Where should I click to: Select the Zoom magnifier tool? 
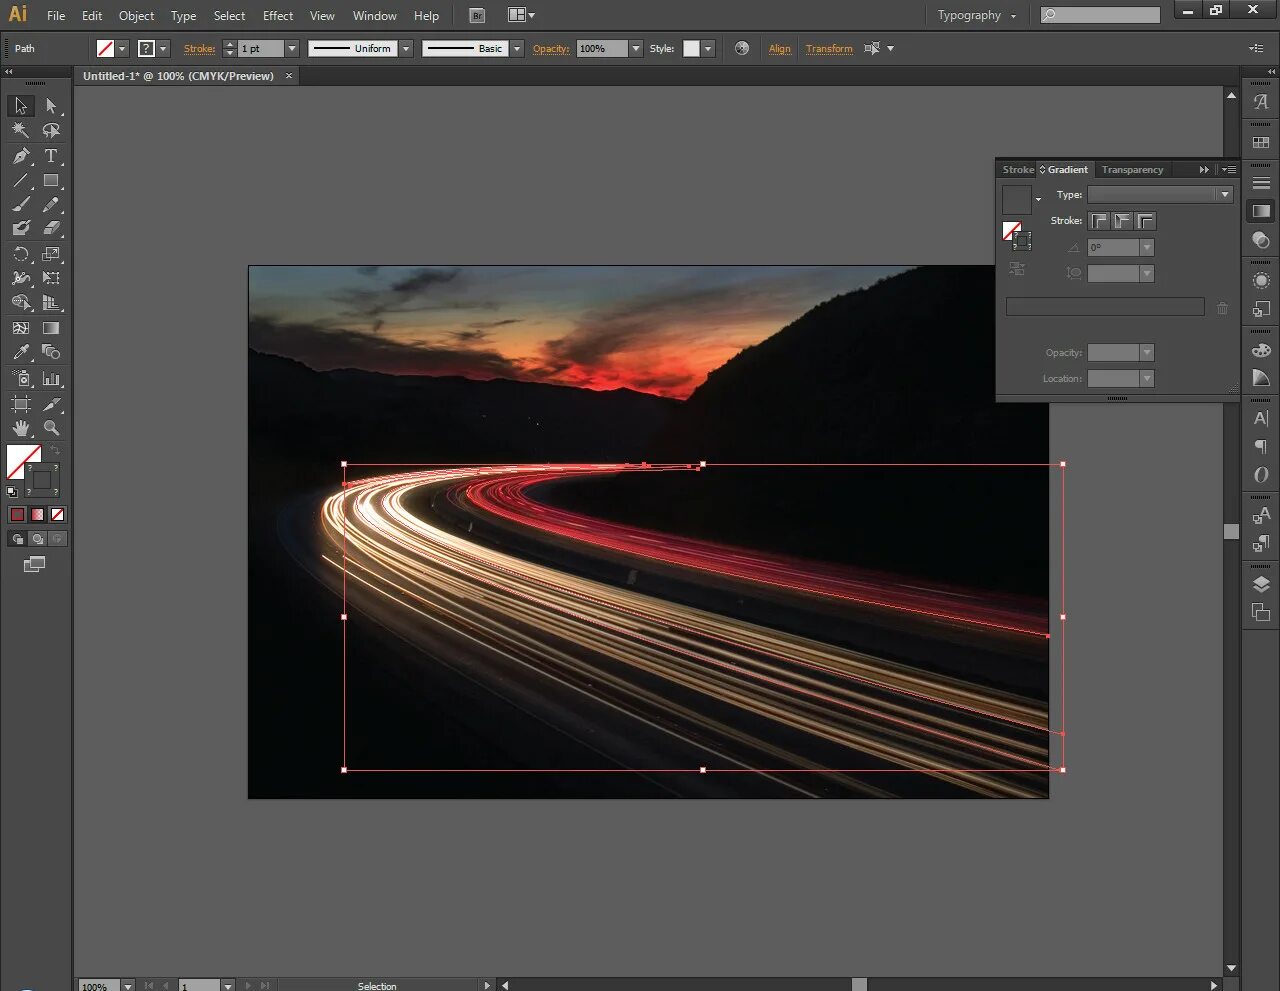(x=51, y=428)
